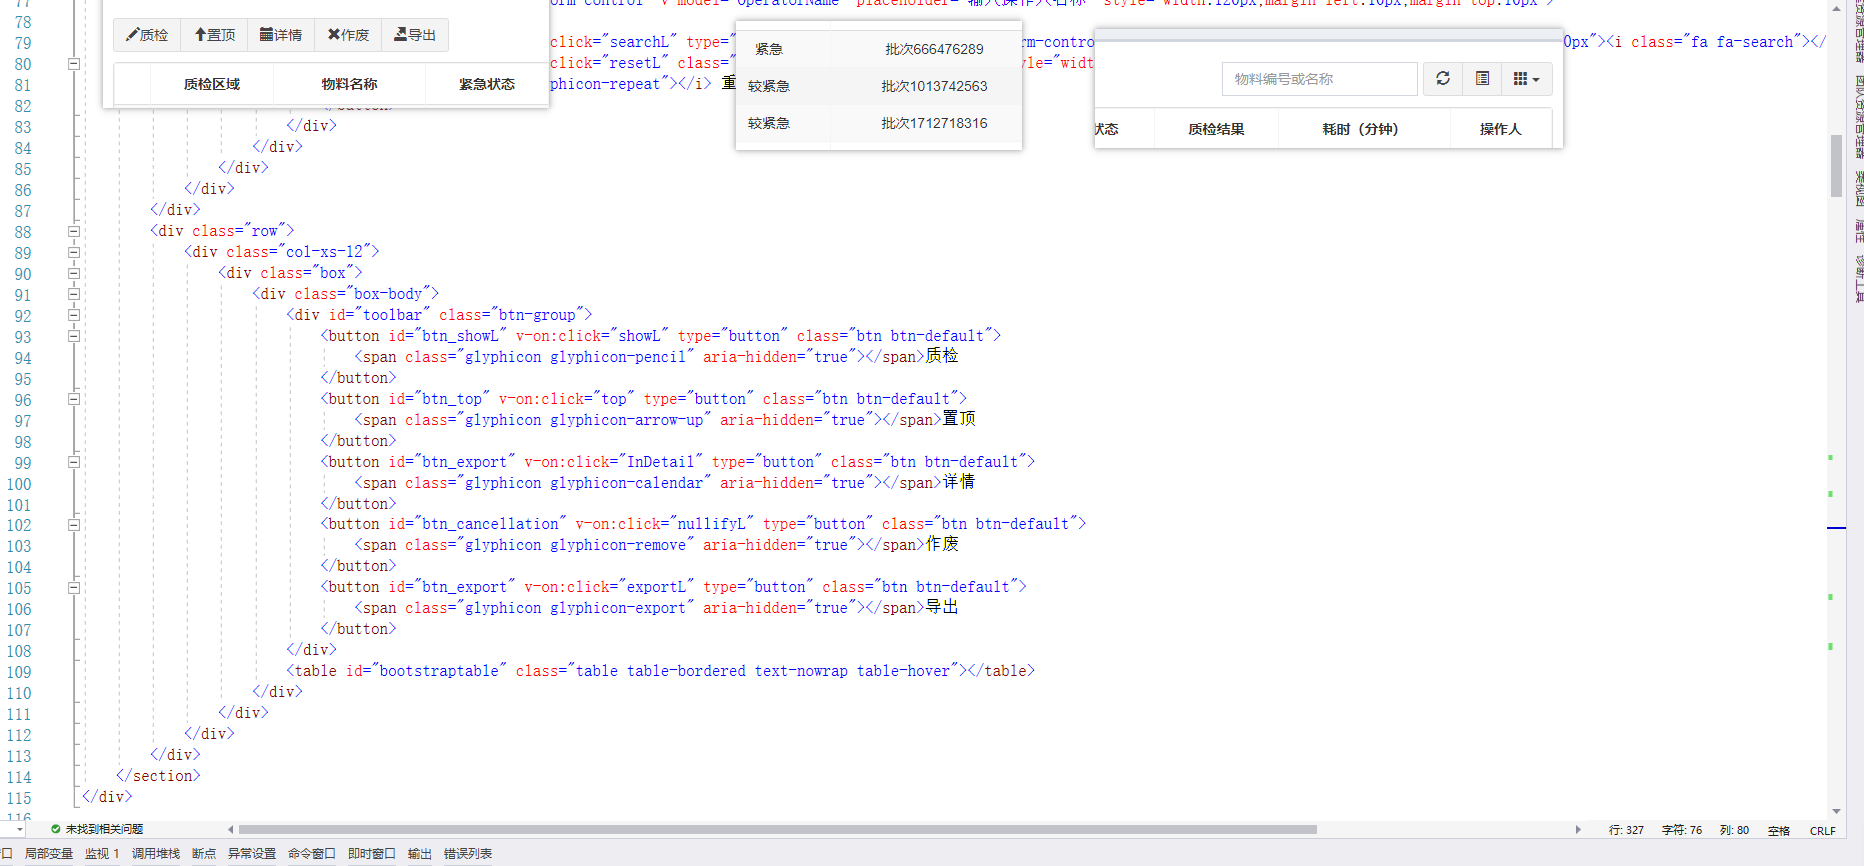Open the columns grid dropdown
The height and width of the screenshot is (866, 1864).
click(x=1526, y=79)
